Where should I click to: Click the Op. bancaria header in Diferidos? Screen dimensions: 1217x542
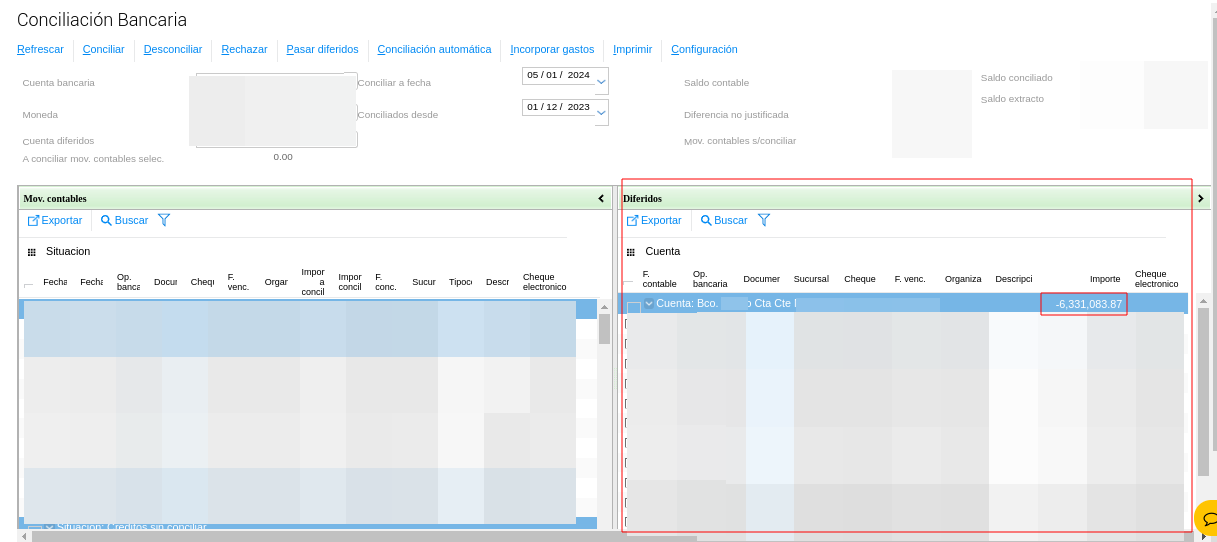coord(710,279)
